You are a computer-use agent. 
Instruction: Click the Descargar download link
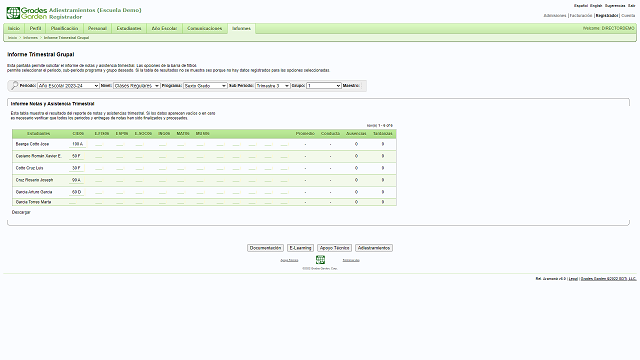click(x=21, y=212)
